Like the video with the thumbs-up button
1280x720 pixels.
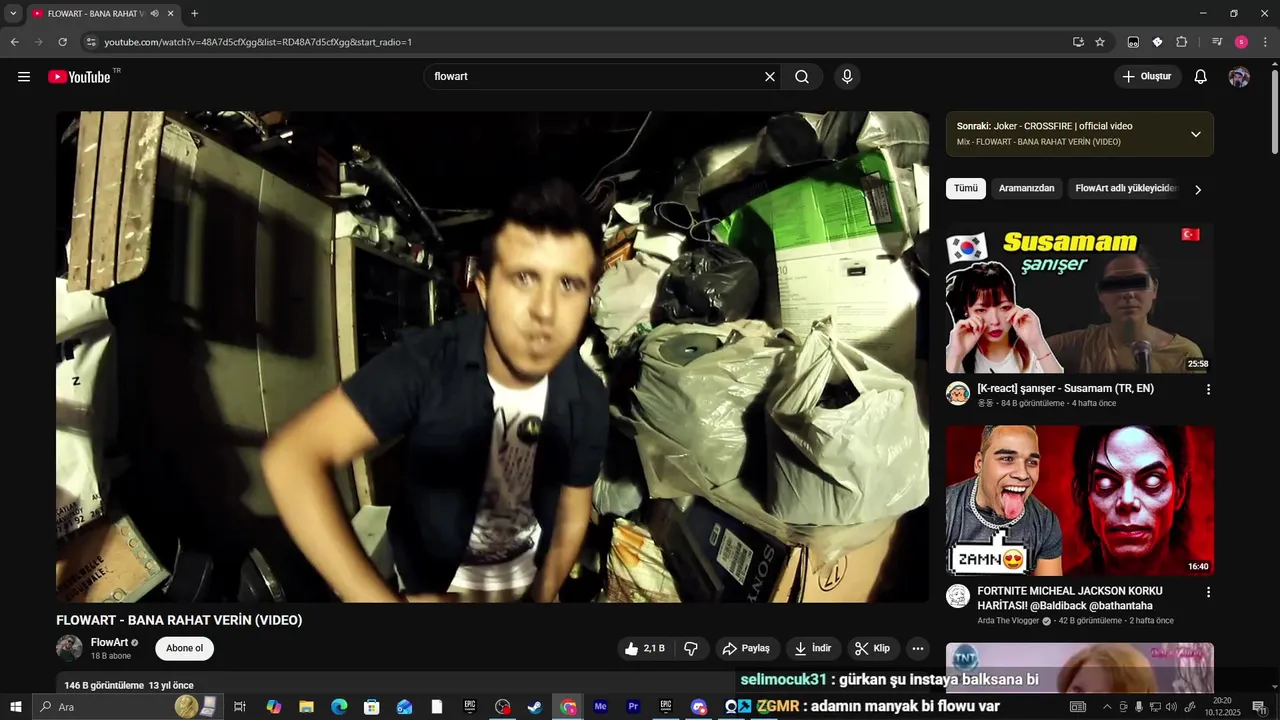click(644, 649)
